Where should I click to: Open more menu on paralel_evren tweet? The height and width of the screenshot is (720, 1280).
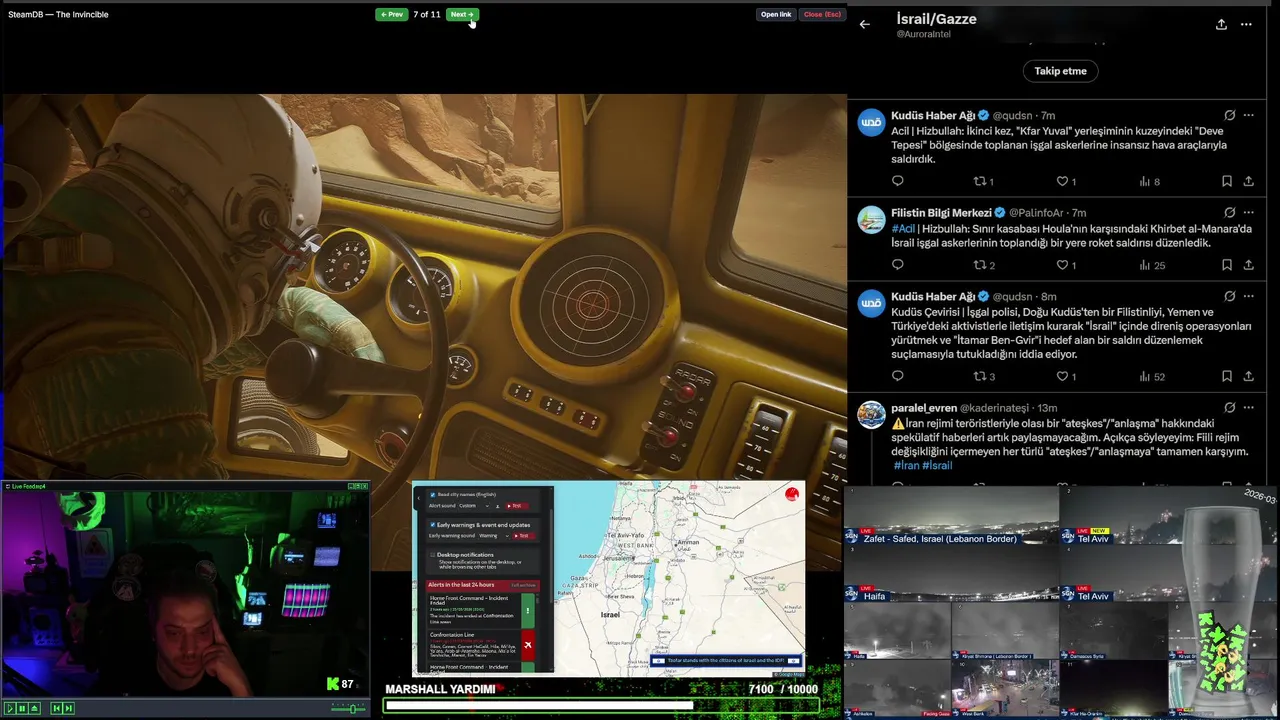(1248, 407)
